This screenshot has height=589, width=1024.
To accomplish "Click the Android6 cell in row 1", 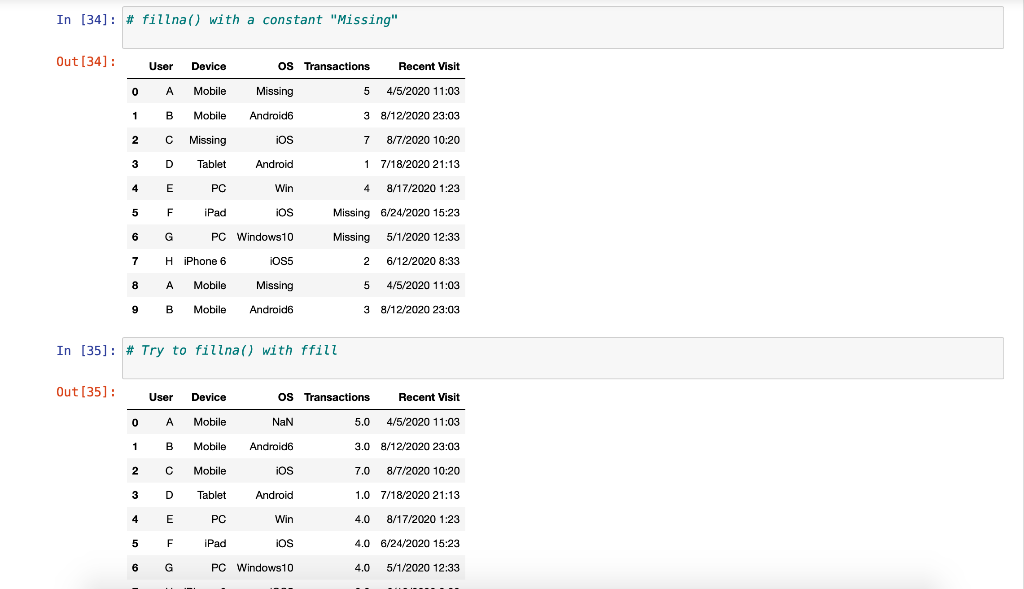I will (x=271, y=115).
